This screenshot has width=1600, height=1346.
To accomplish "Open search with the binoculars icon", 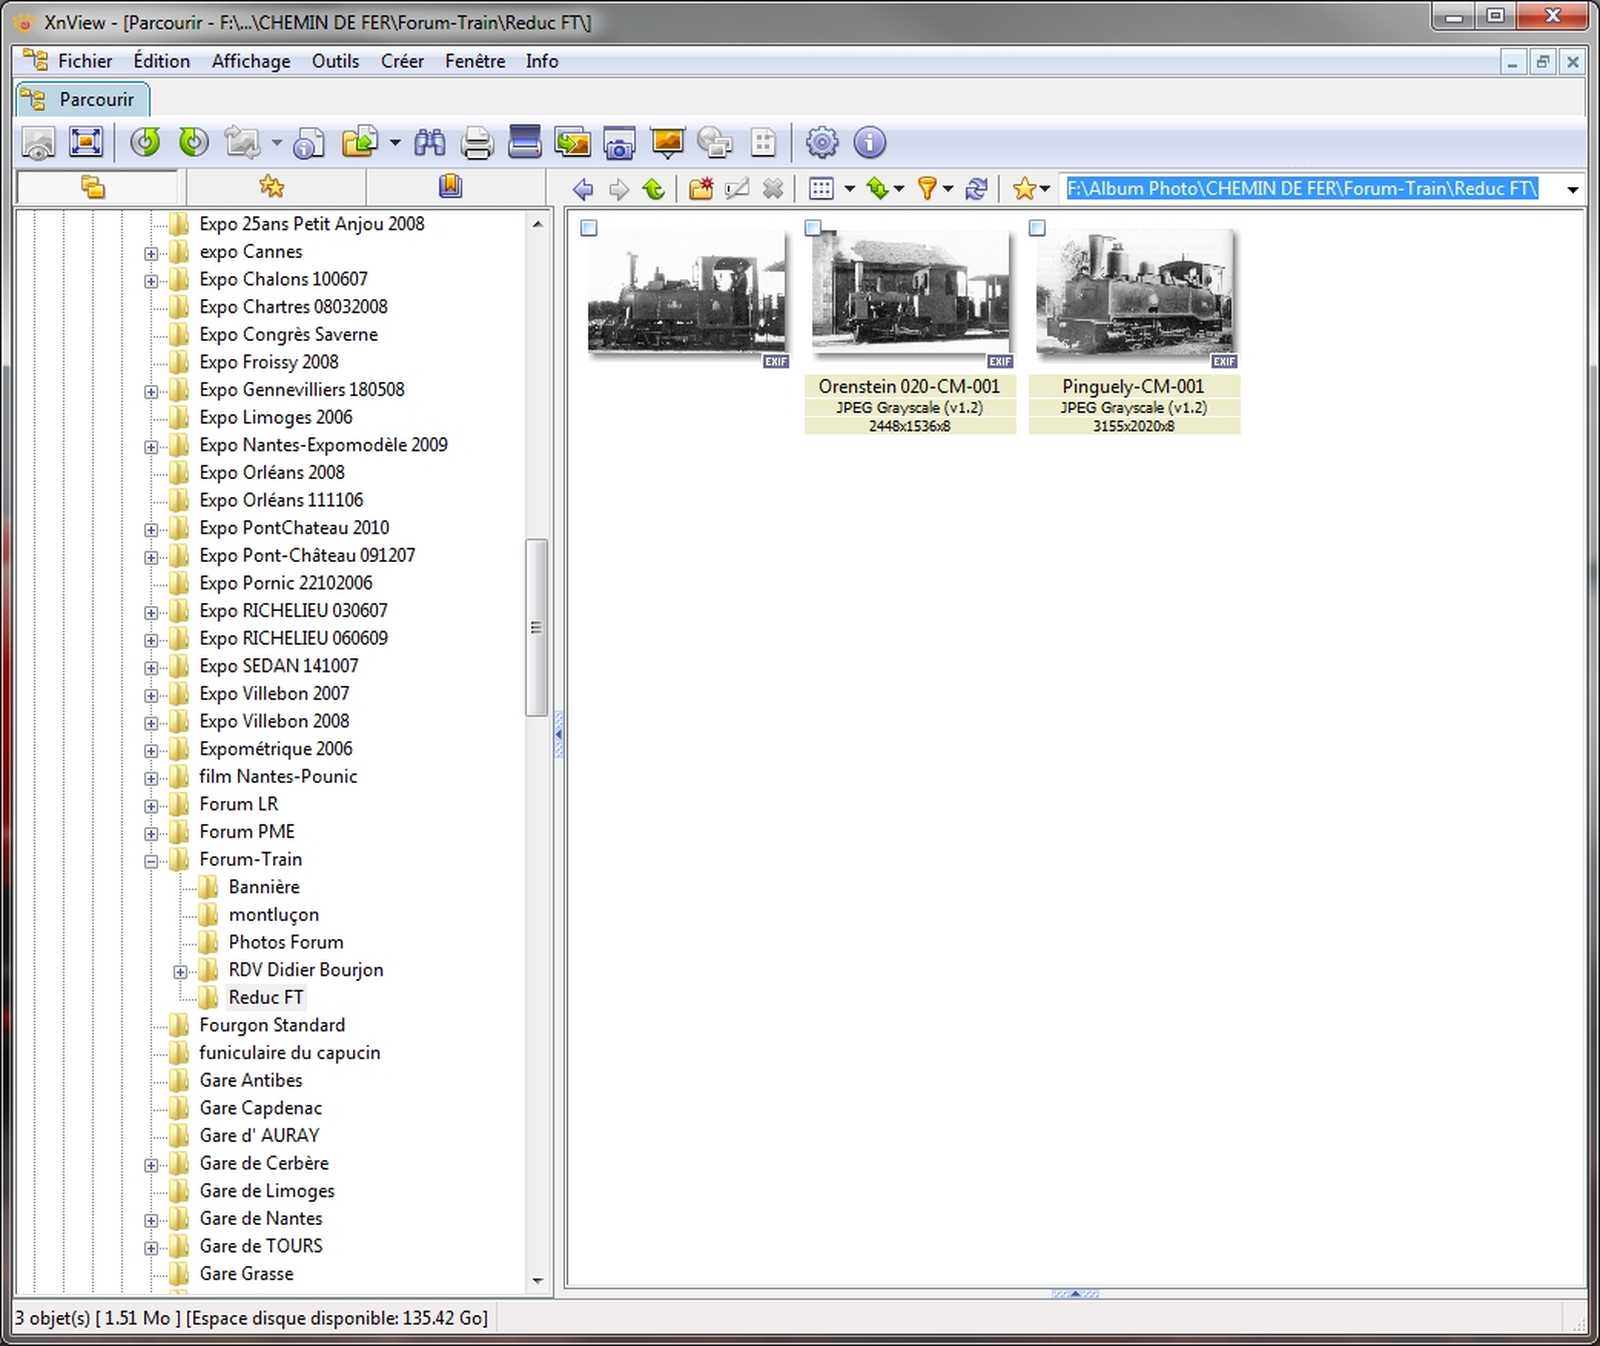I will 430,143.
